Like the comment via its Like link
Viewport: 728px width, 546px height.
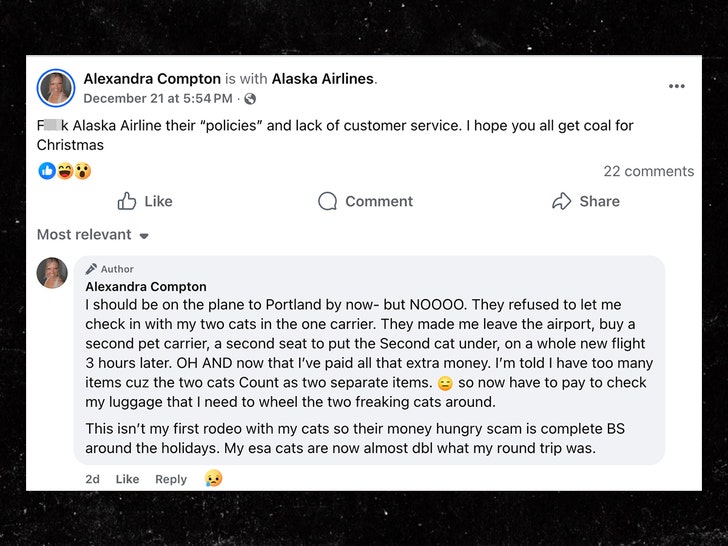coord(127,479)
